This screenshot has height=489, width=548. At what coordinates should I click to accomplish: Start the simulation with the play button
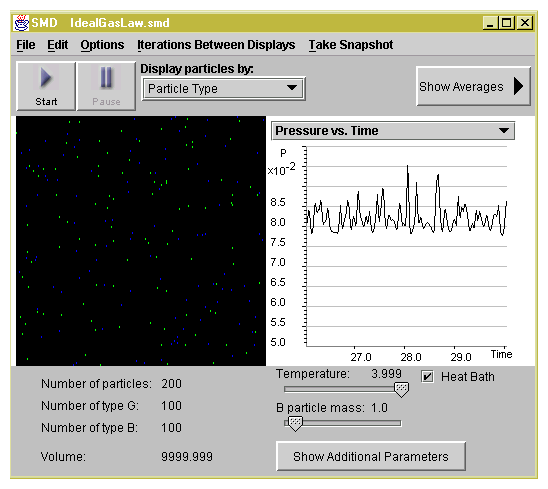click(46, 86)
